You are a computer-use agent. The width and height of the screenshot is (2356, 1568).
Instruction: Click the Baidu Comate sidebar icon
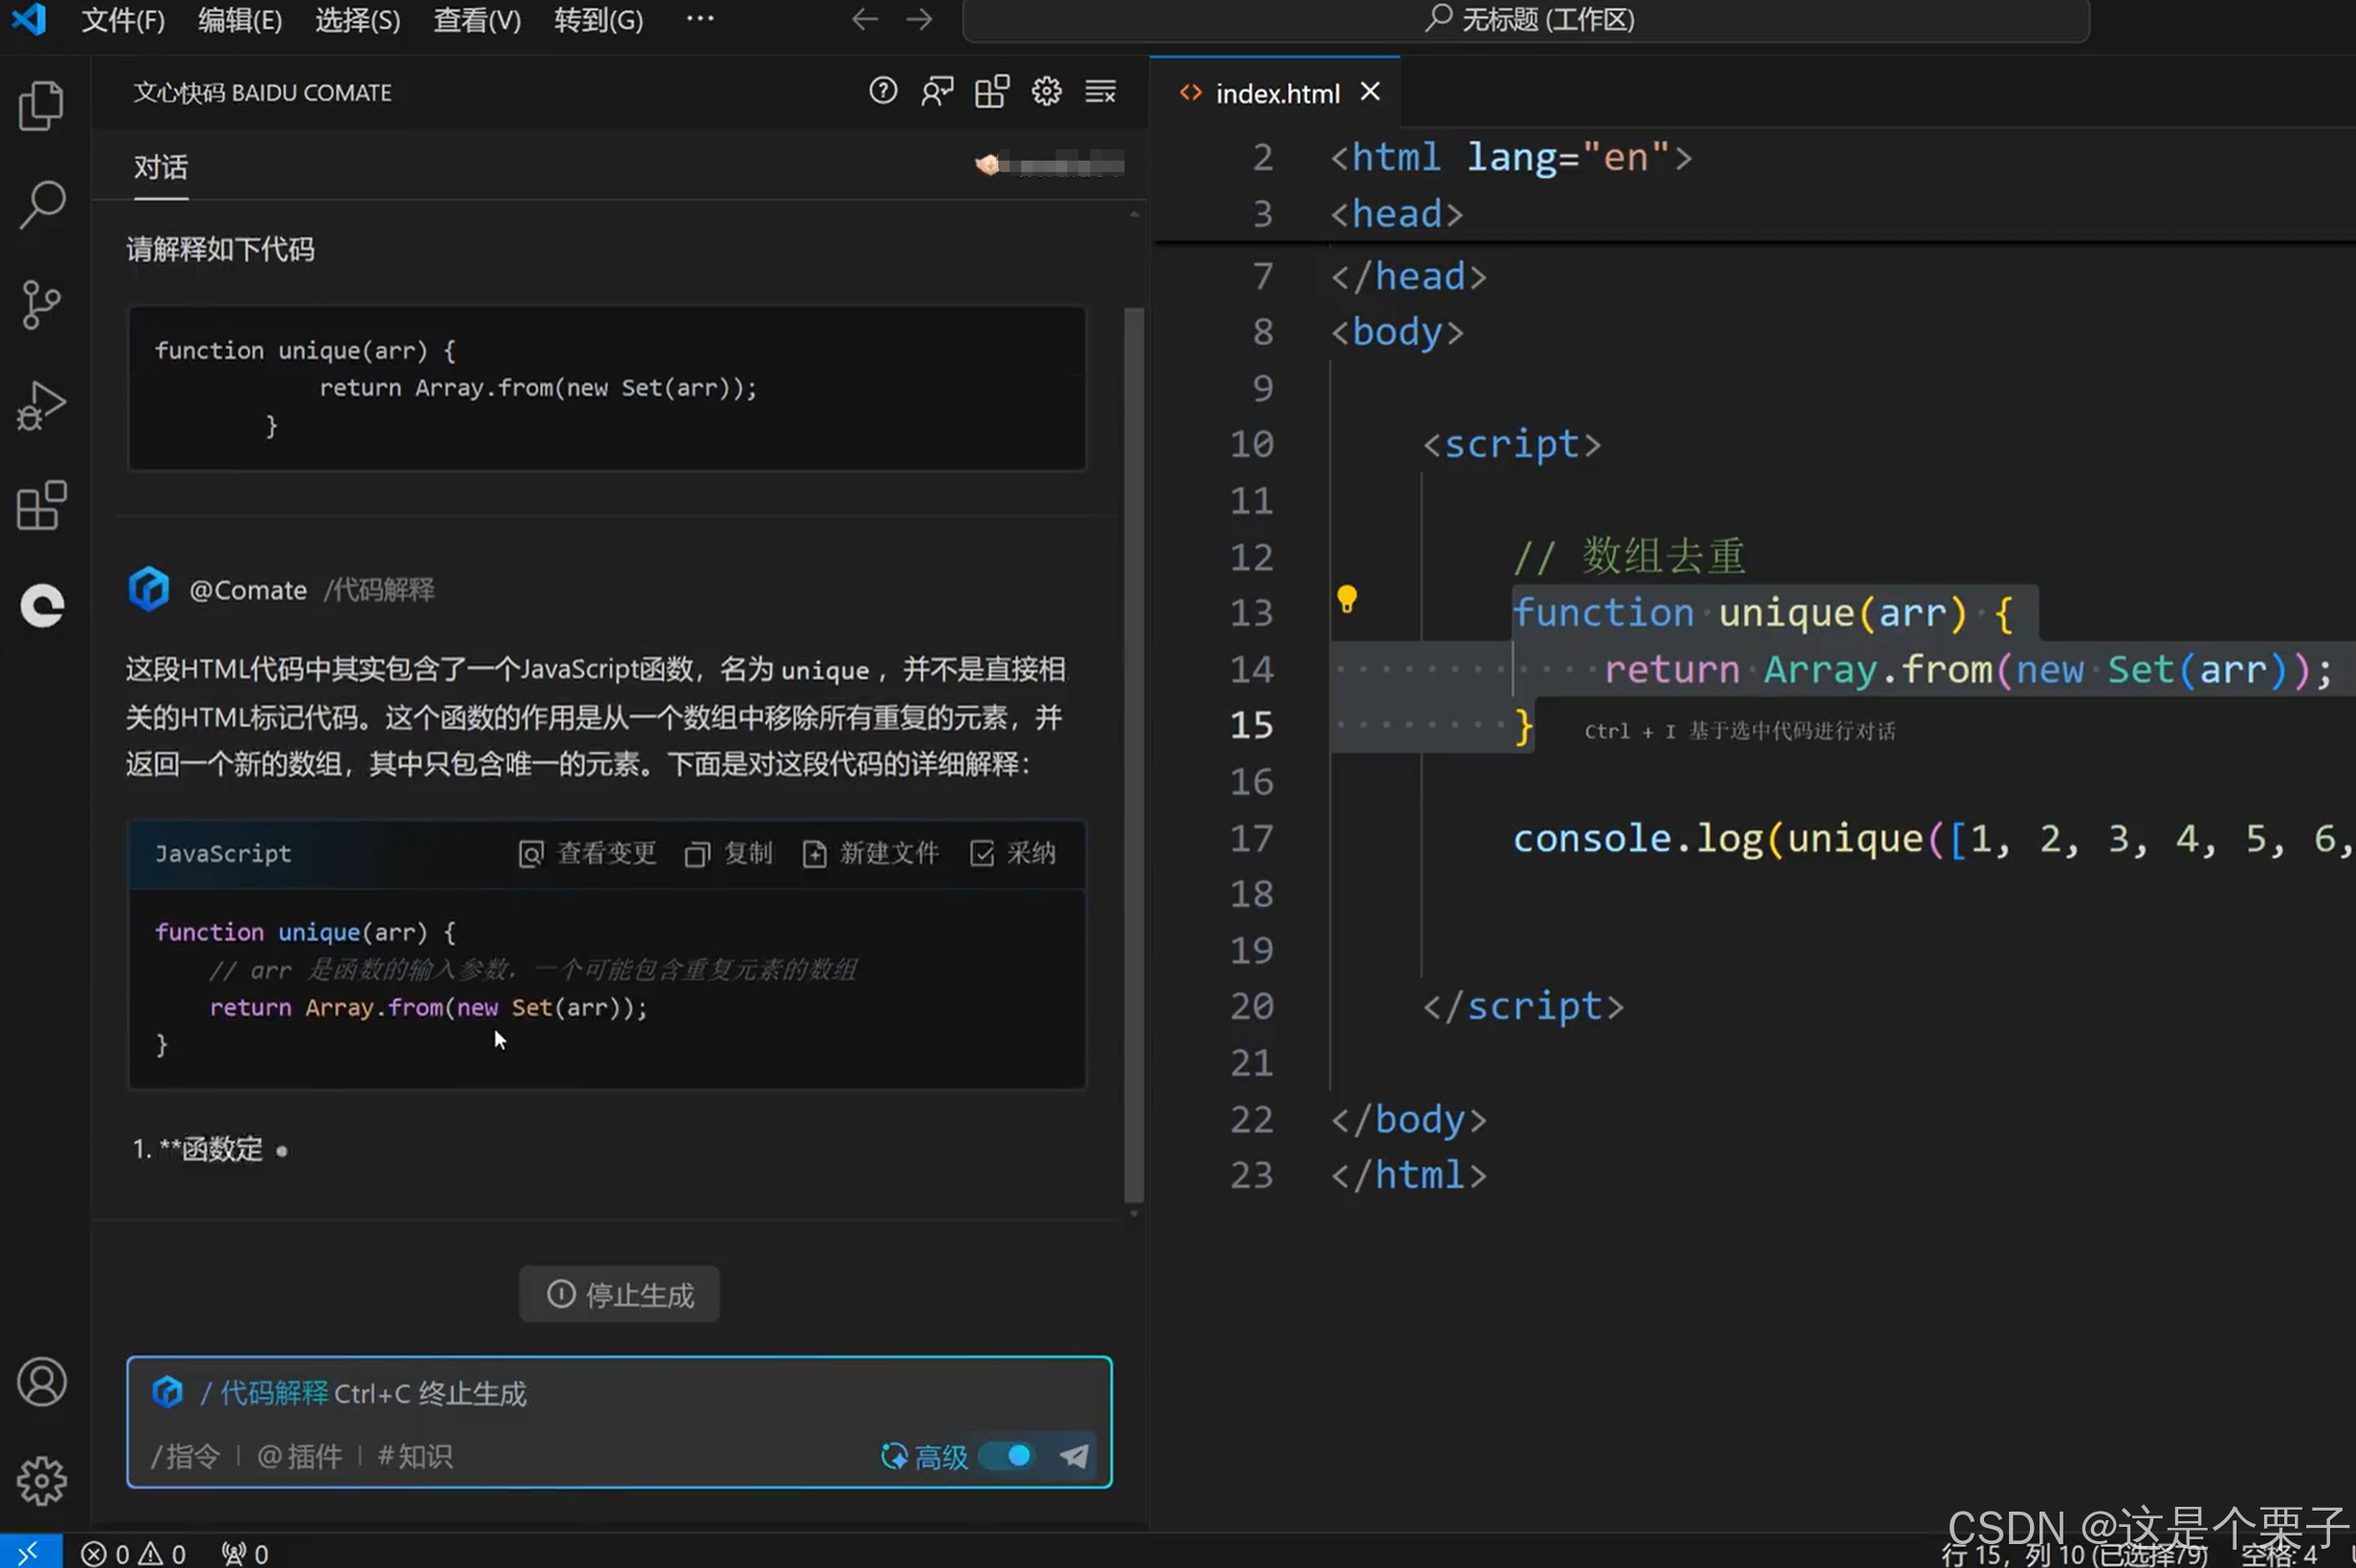tap(41, 606)
